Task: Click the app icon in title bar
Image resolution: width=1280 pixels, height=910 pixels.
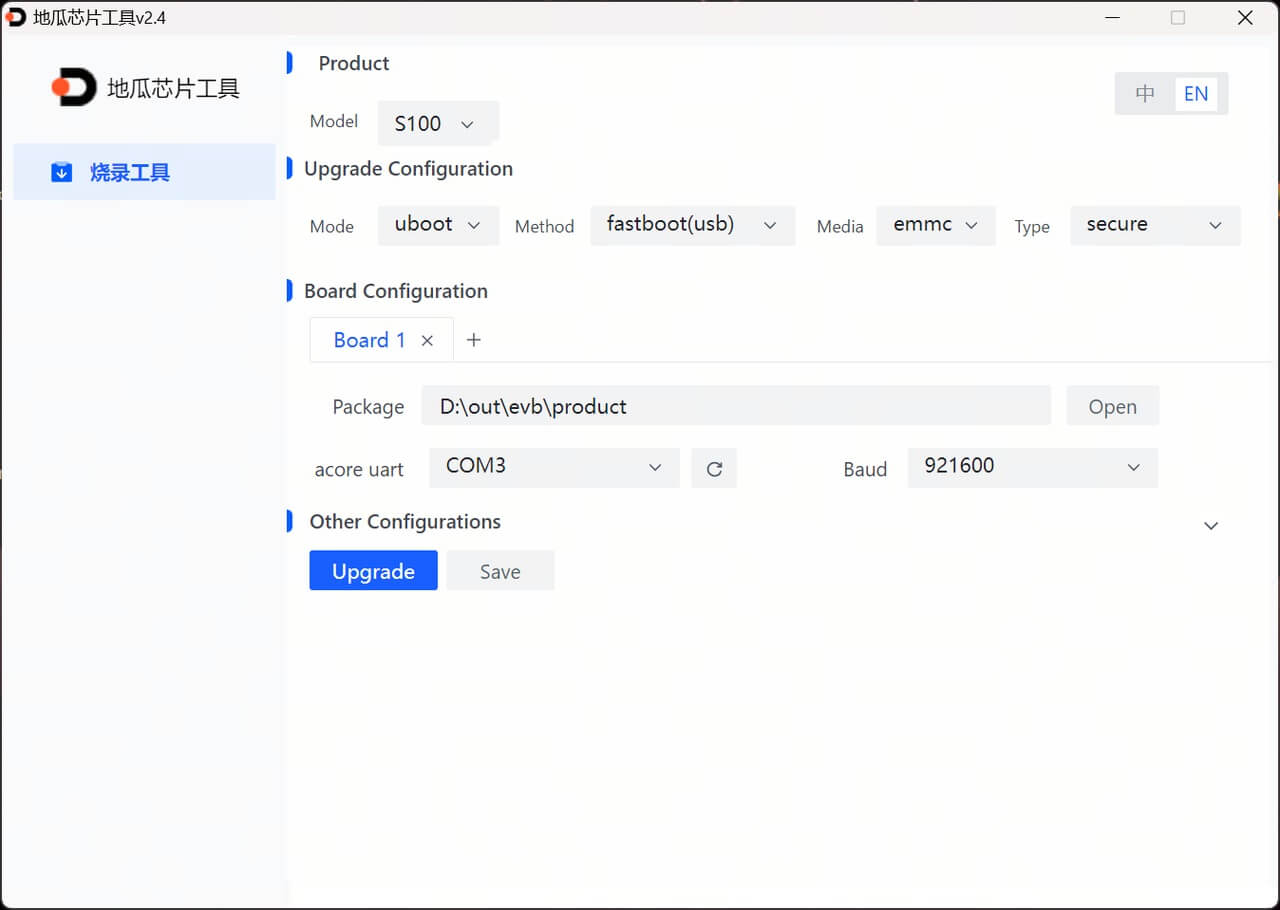Action: [16, 17]
